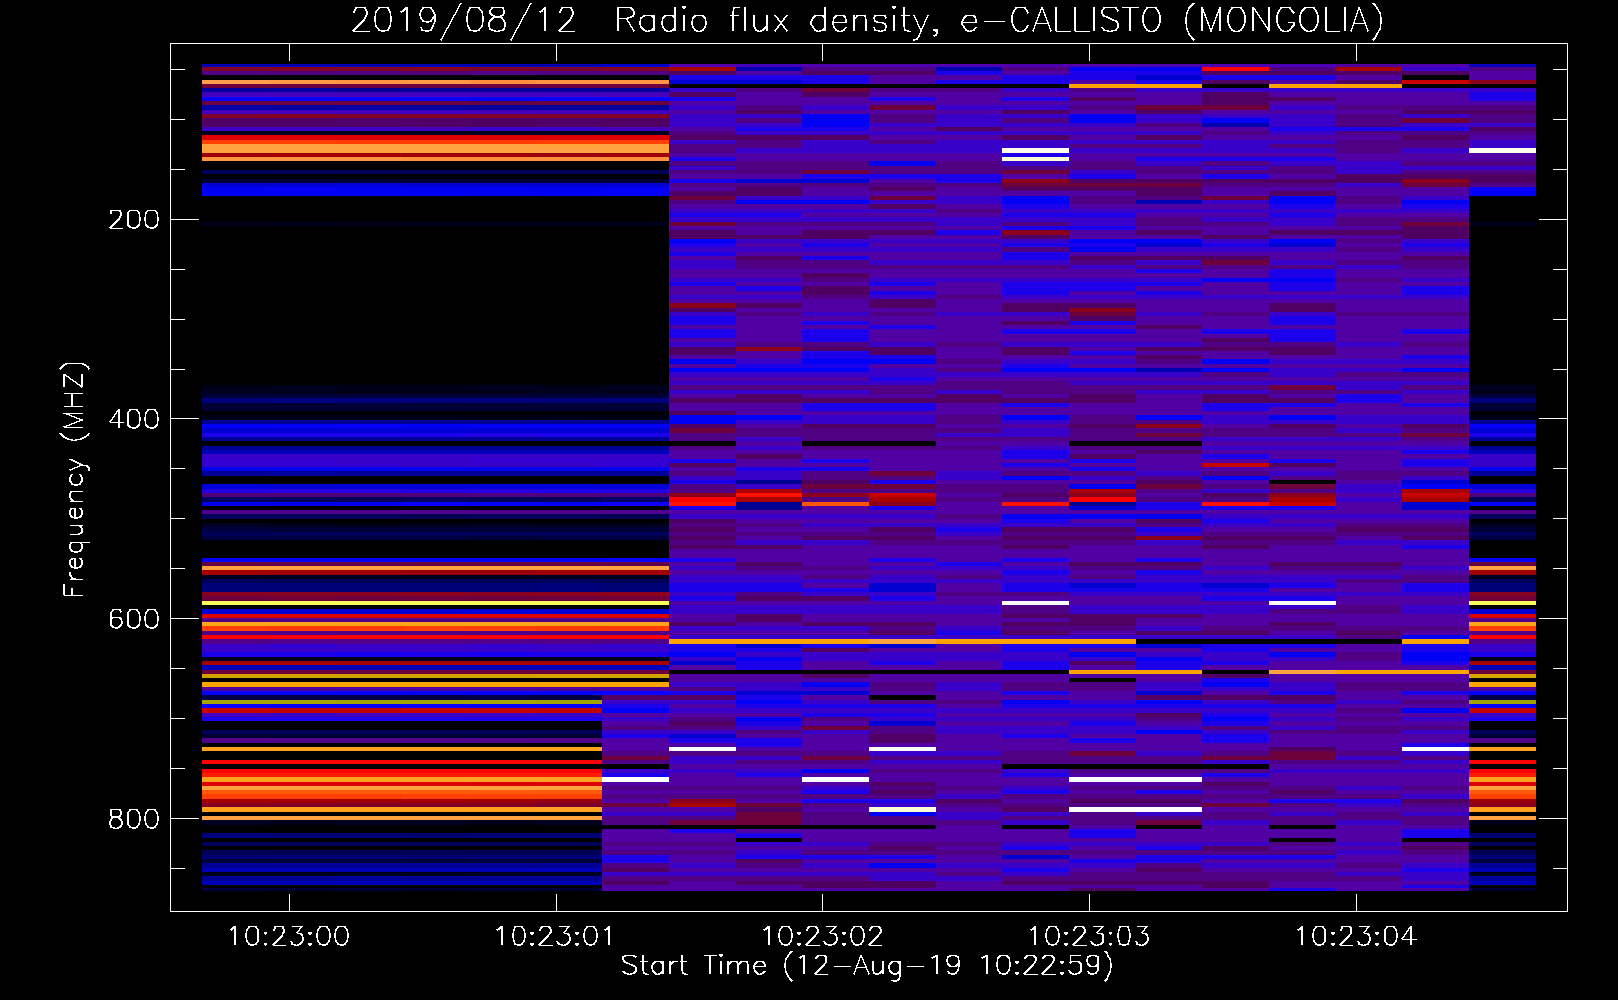Click the 10:23:03 time tick label
Viewport: 1618px width, 1000px height.
pyautogui.click(x=1089, y=937)
